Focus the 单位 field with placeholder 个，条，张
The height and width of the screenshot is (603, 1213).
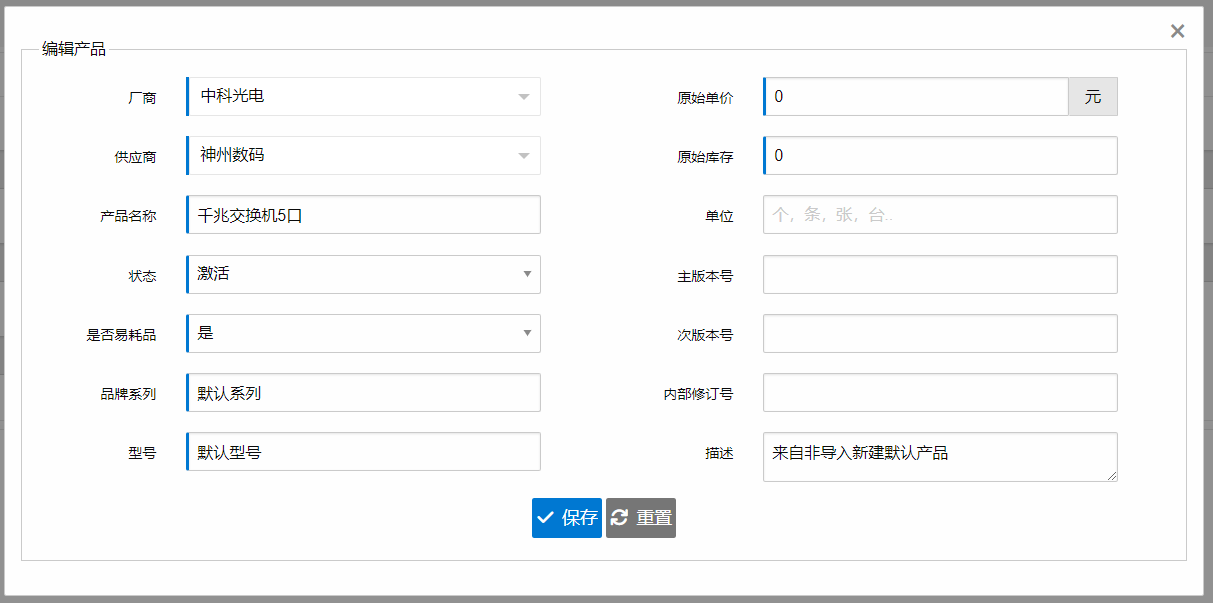(x=940, y=214)
